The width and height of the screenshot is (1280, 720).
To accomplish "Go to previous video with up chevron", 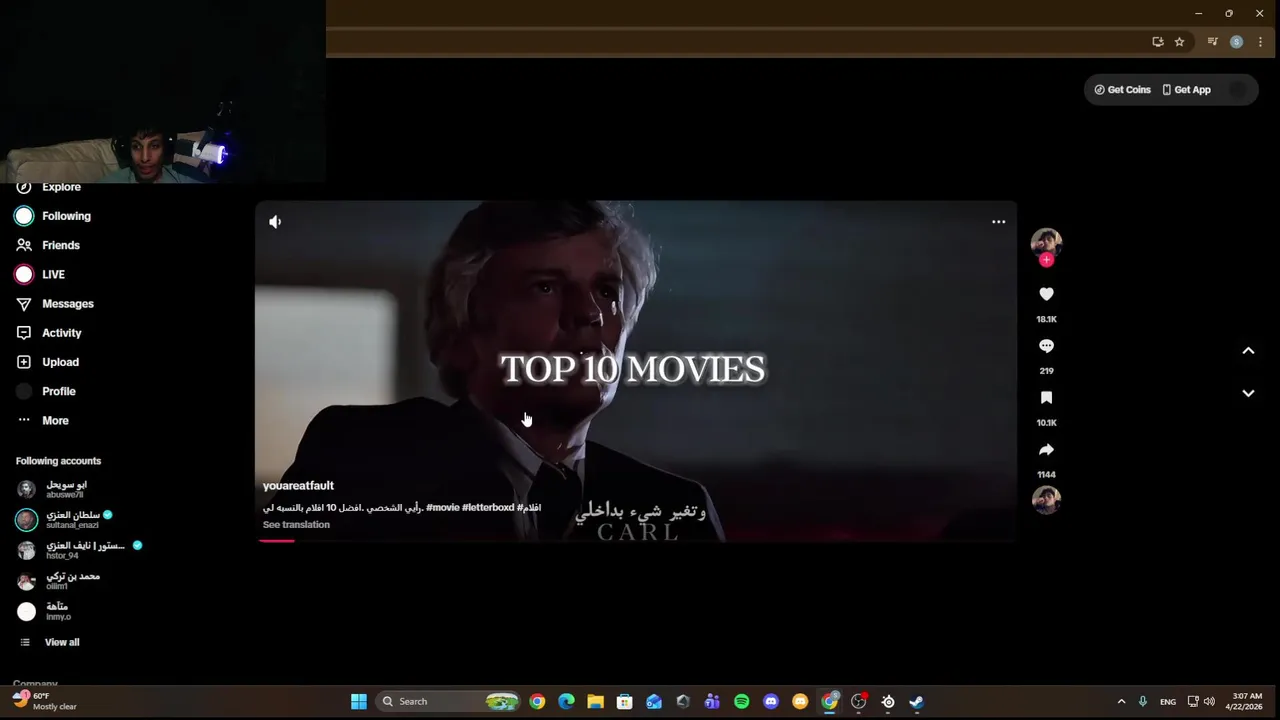I will tap(1248, 351).
